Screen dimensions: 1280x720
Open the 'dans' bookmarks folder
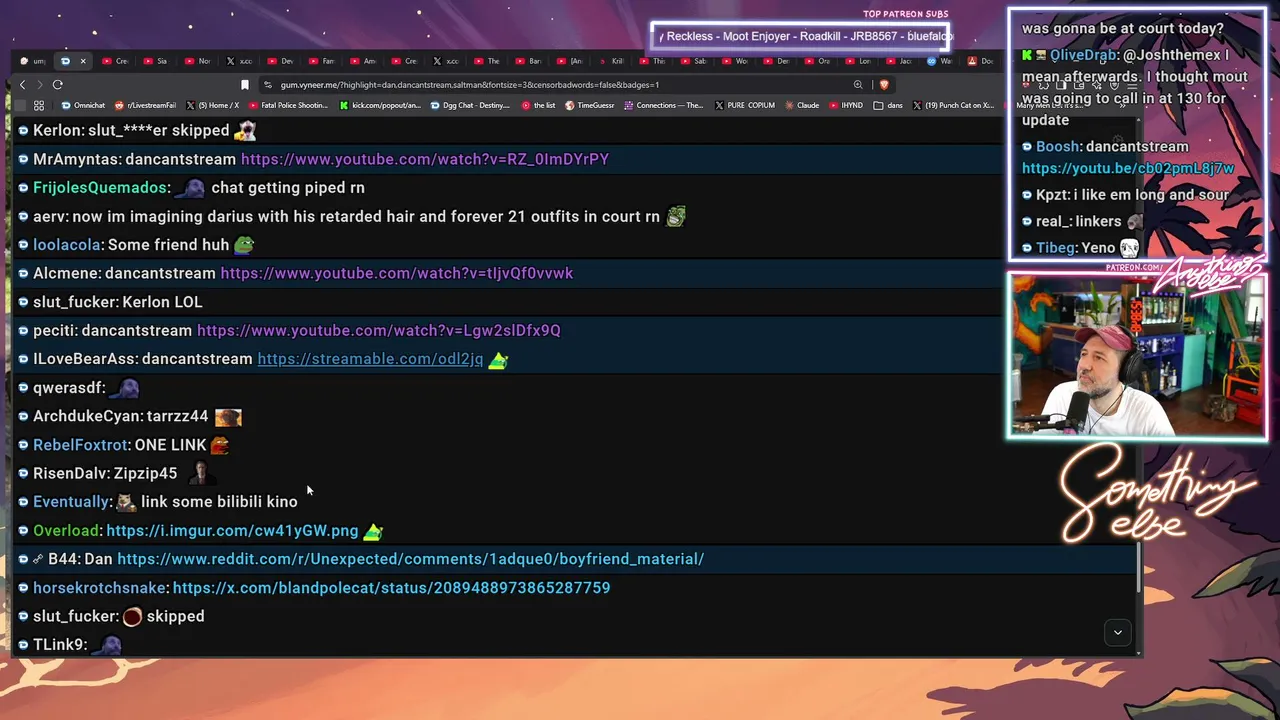pos(888,105)
